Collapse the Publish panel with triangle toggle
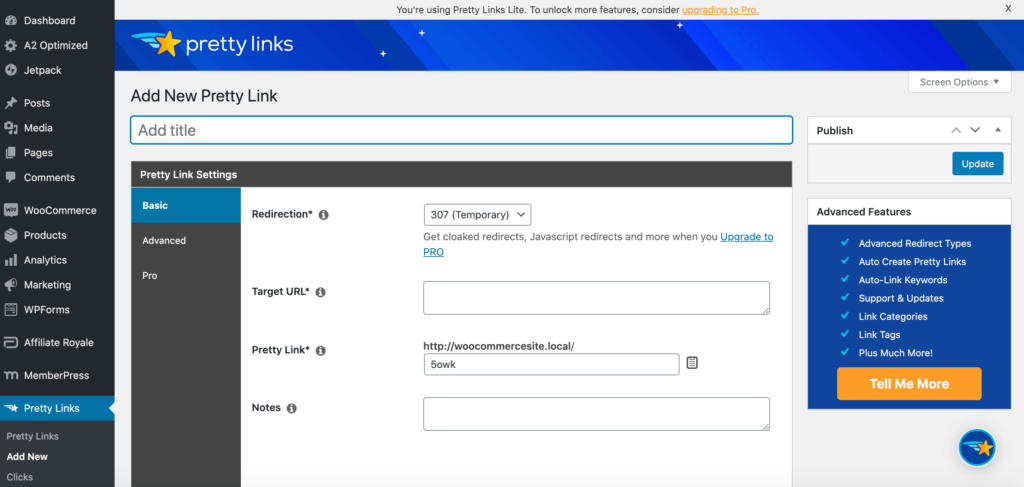Image resolution: width=1024 pixels, height=487 pixels. click(997, 130)
